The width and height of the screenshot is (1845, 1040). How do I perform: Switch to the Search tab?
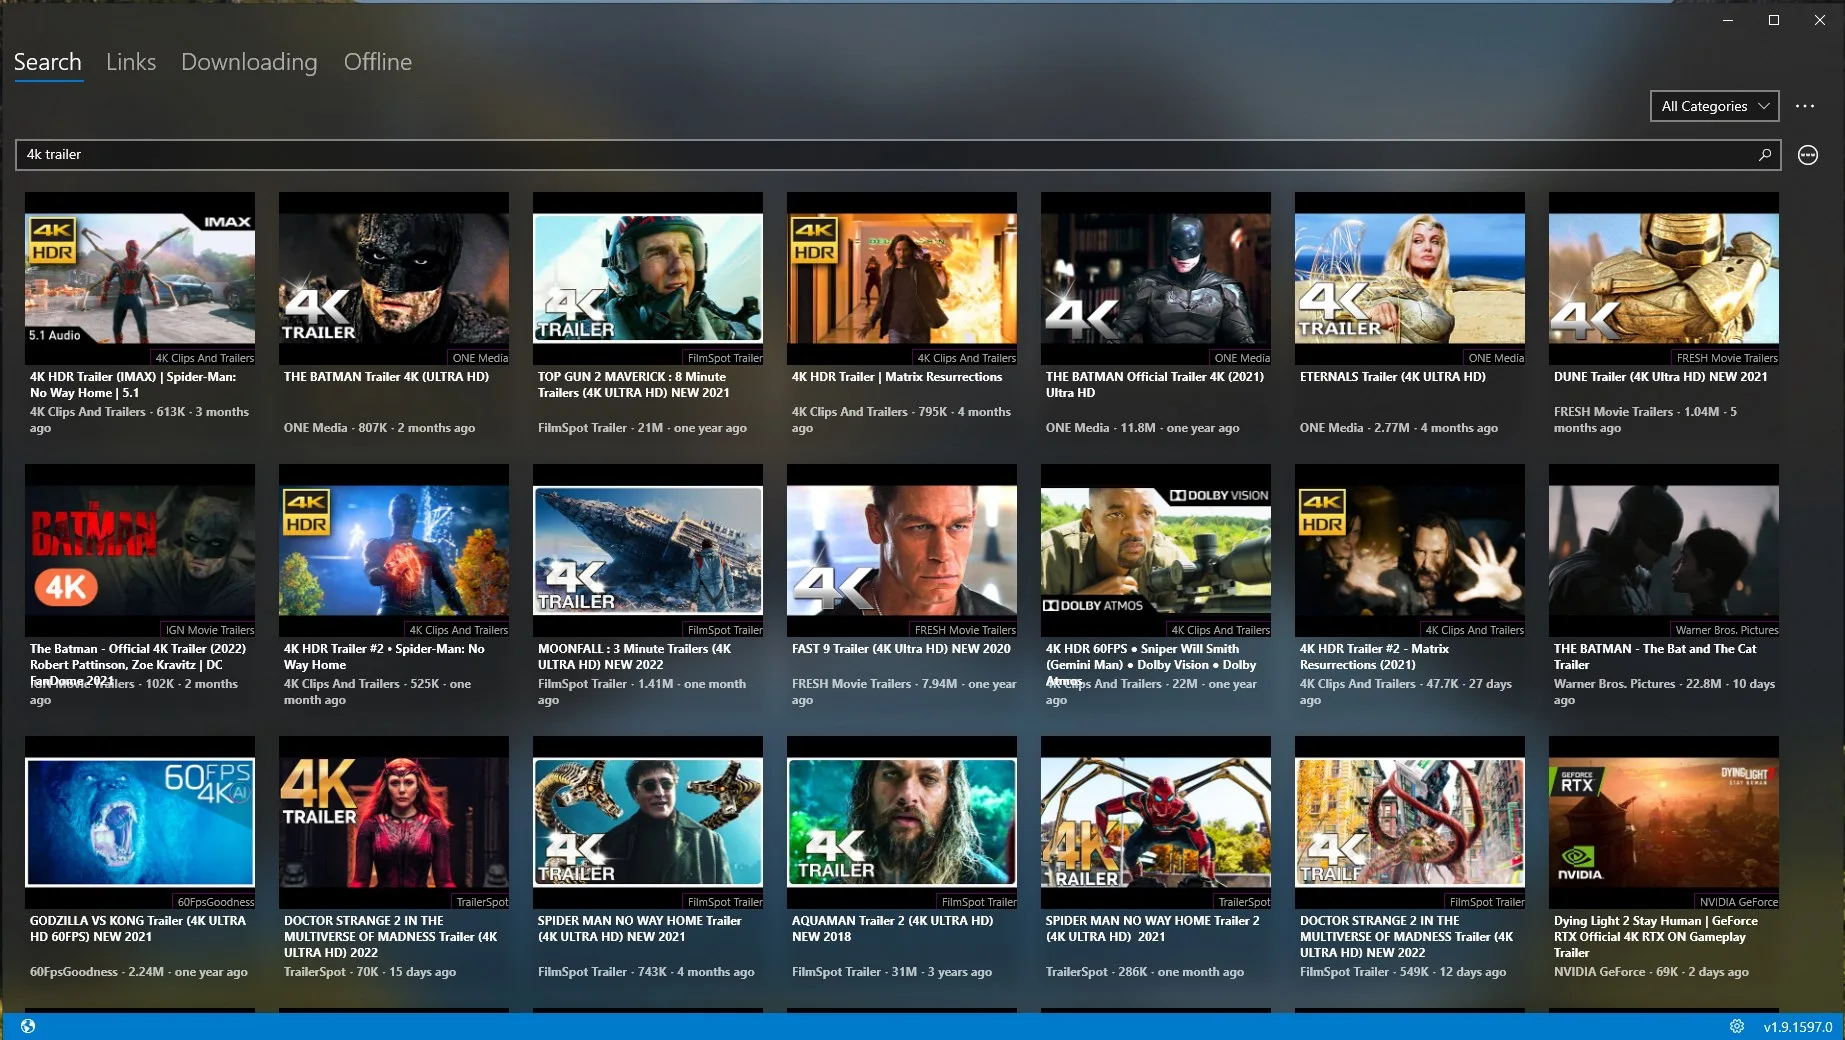pyautogui.click(x=47, y=62)
